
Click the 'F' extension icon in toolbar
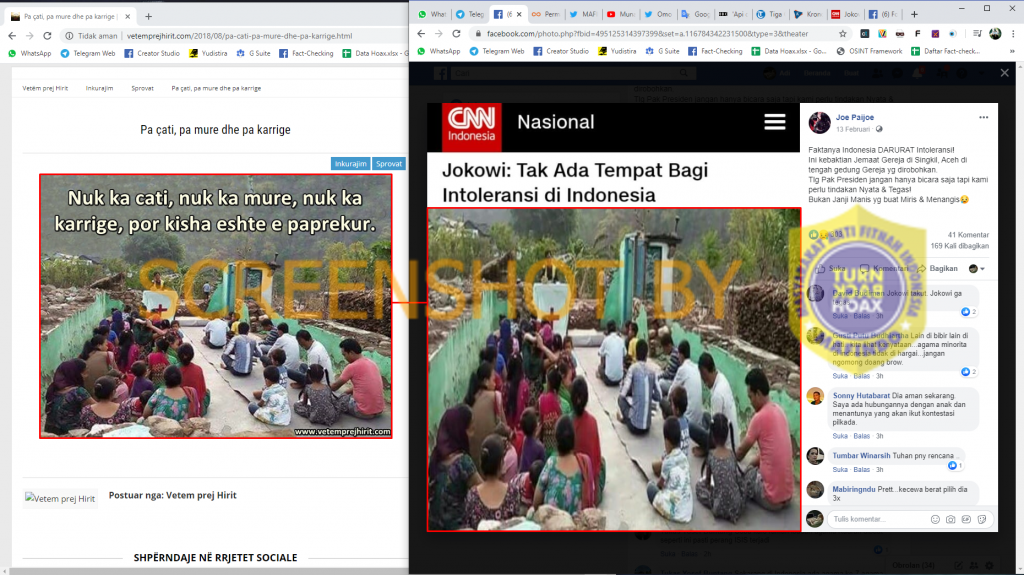(x=918, y=33)
